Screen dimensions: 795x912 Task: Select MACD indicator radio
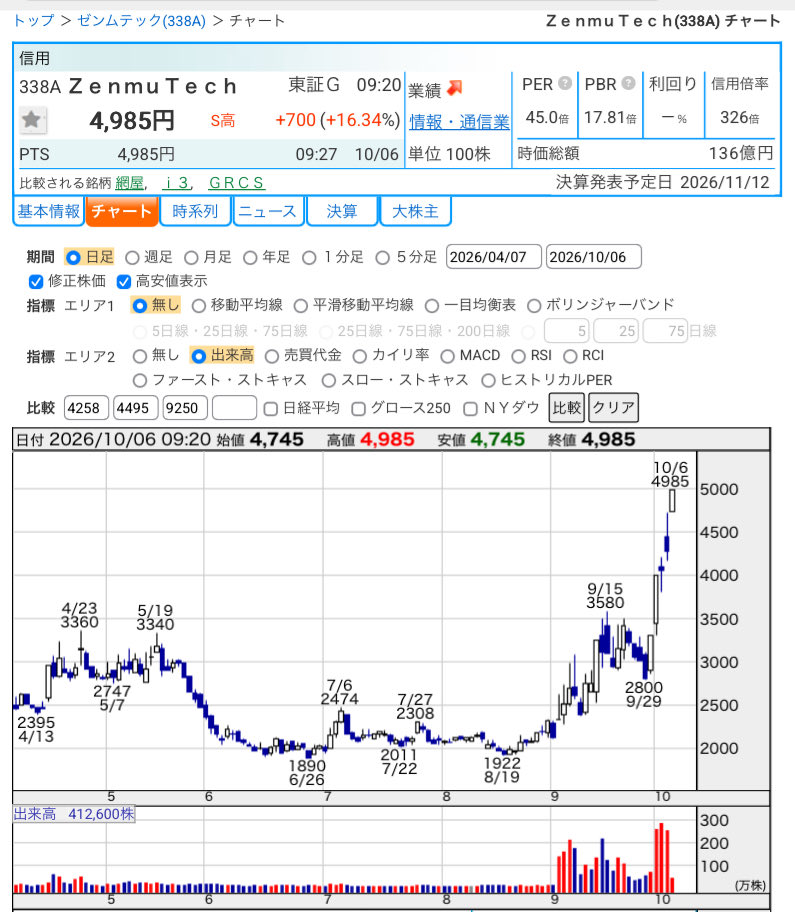pos(447,356)
